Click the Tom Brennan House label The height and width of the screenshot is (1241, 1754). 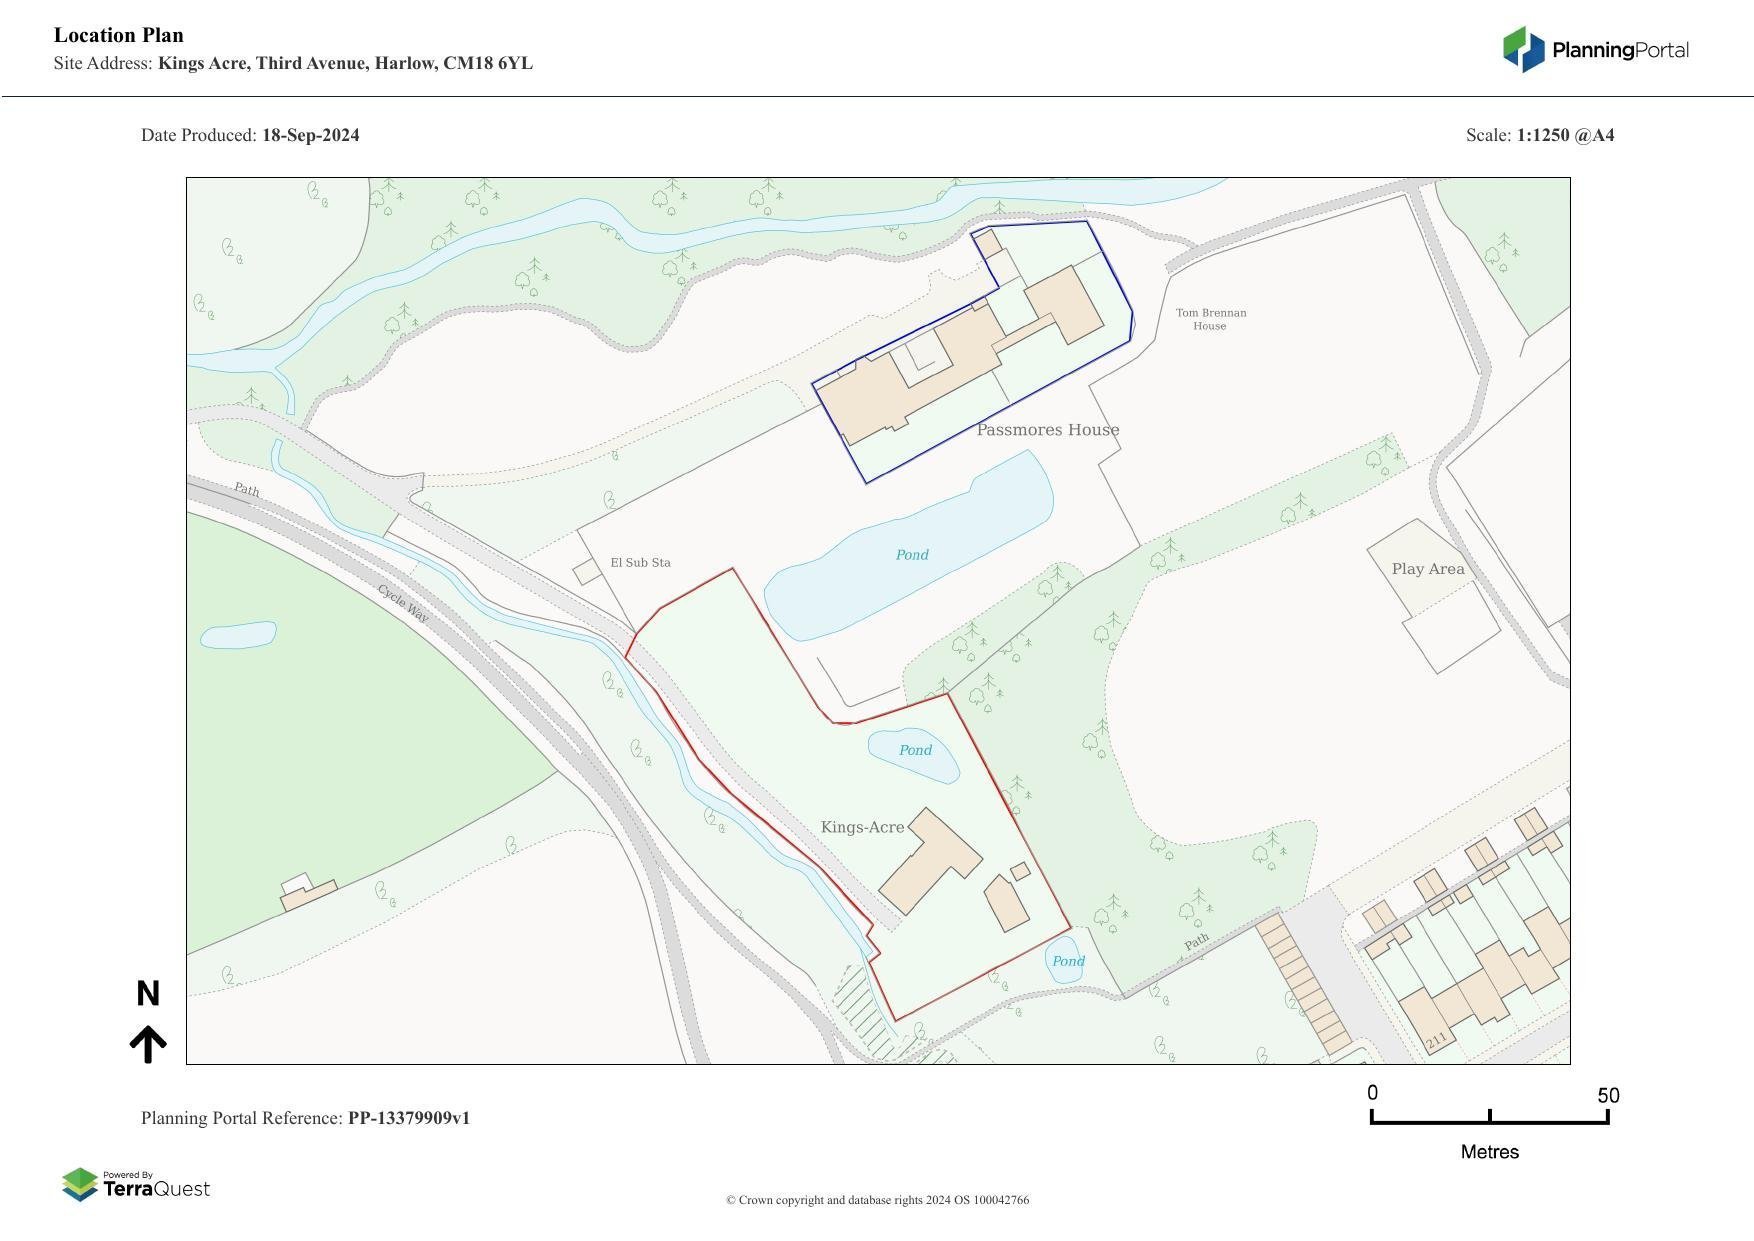(1210, 319)
